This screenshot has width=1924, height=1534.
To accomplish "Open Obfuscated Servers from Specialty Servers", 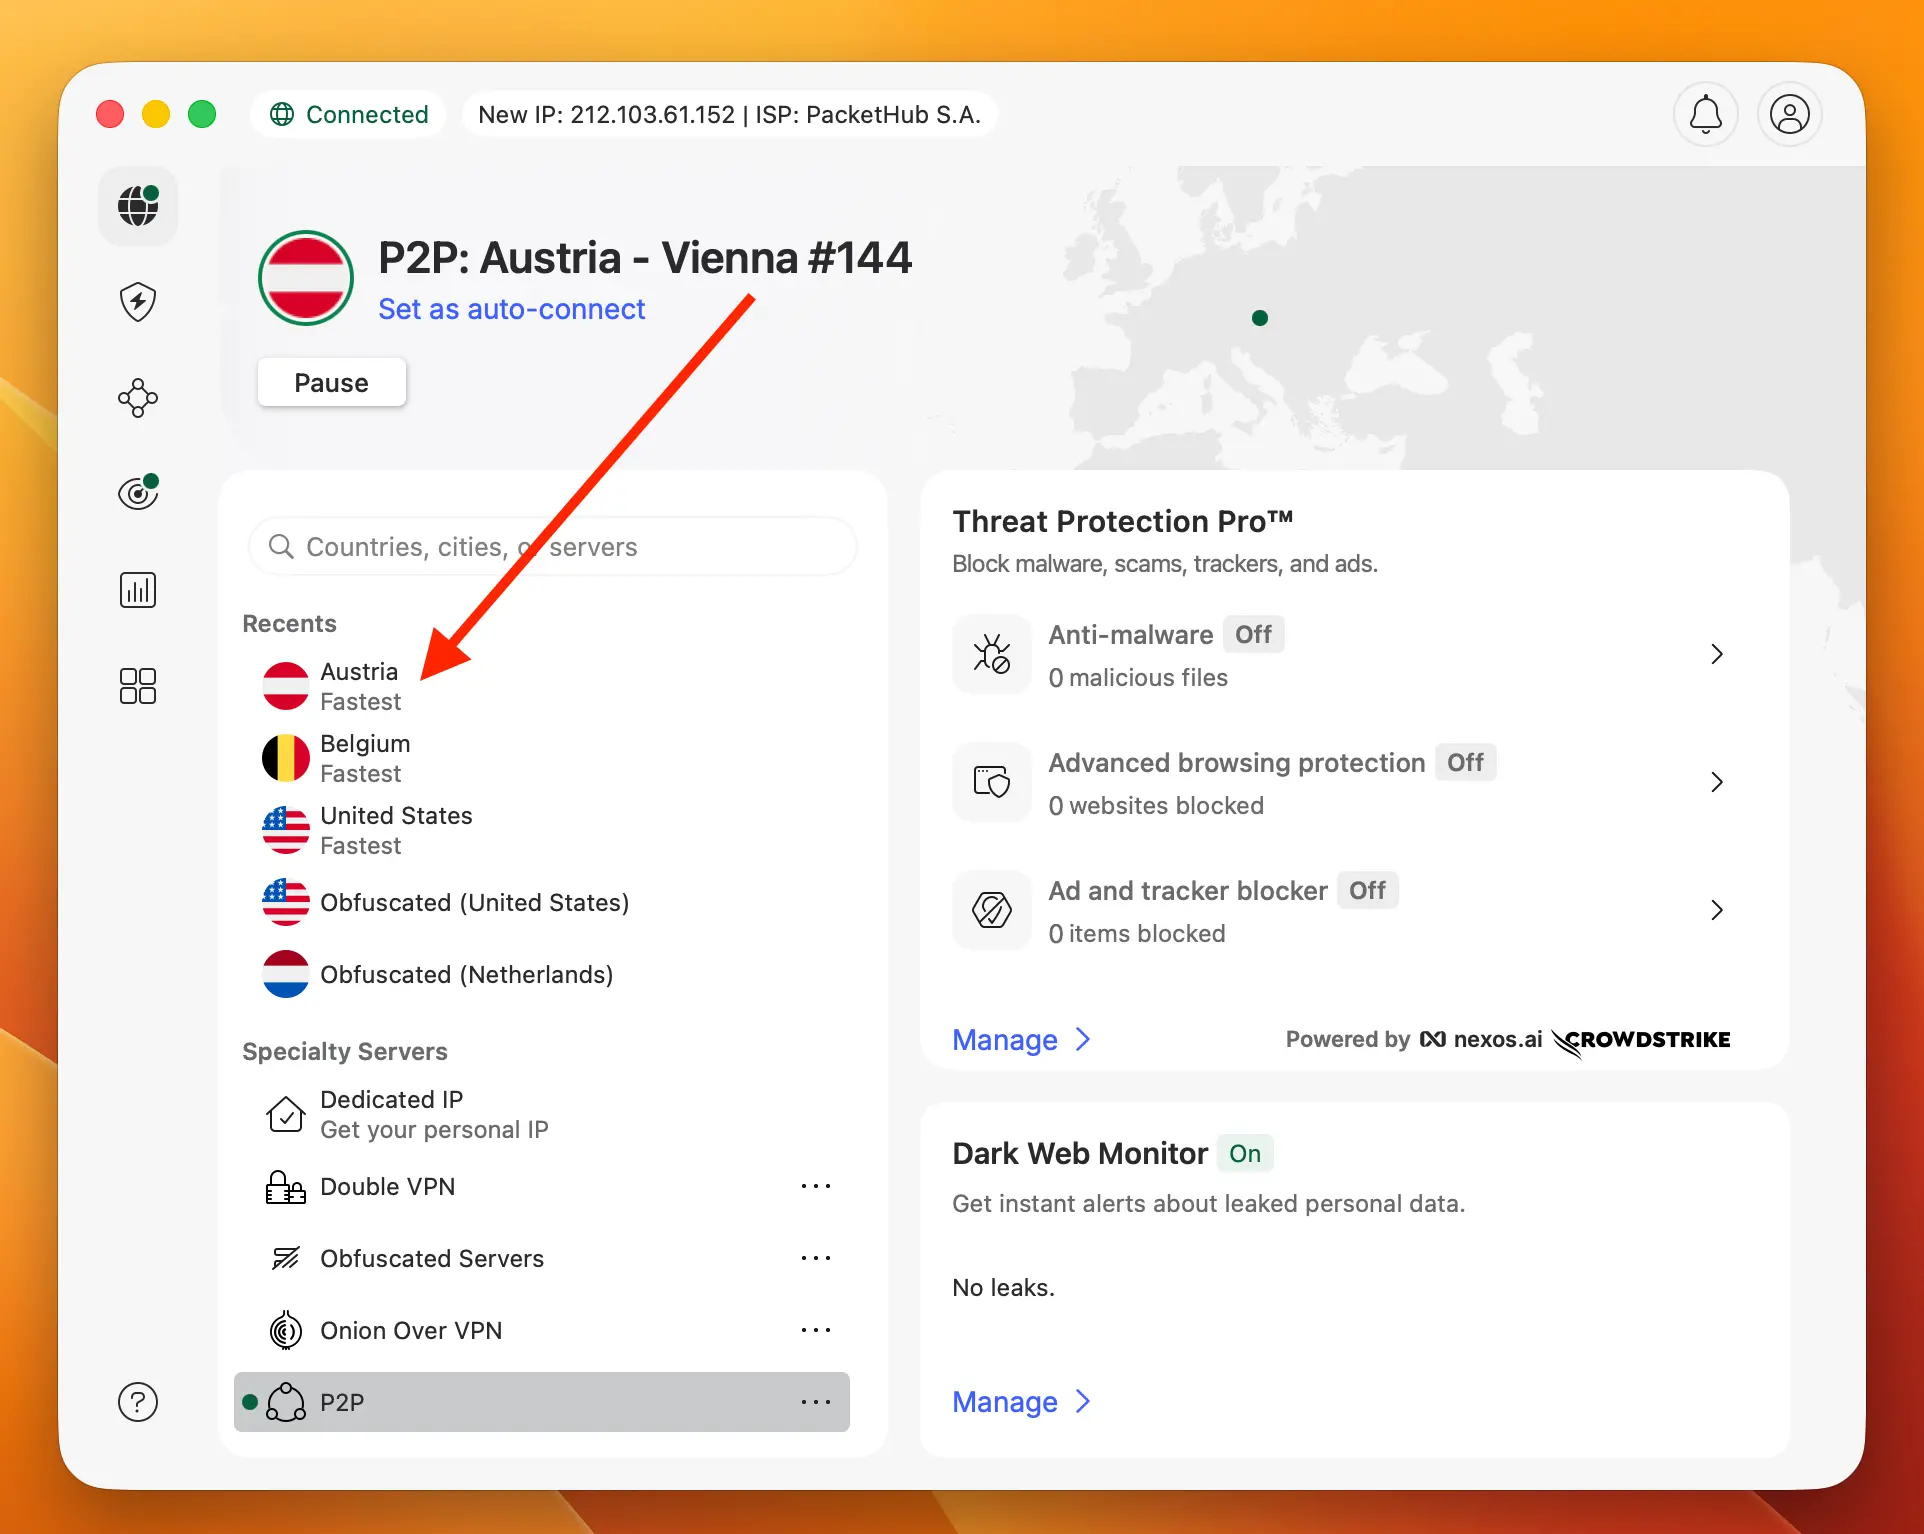I will point(432,1258).
